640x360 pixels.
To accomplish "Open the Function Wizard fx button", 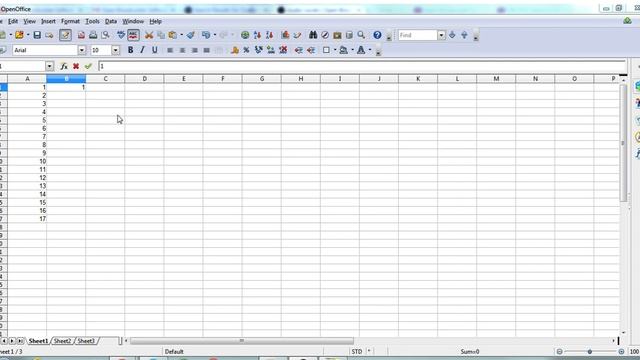I will click(64, 66).
